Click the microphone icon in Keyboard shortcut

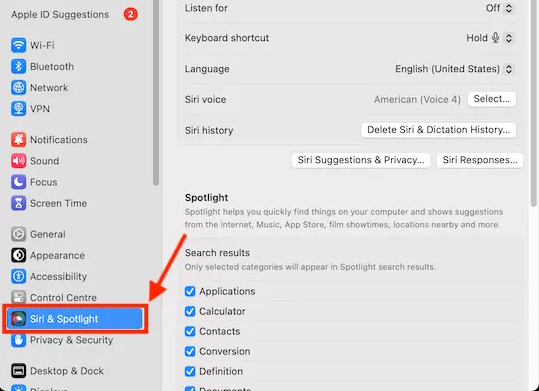point(495,37)
